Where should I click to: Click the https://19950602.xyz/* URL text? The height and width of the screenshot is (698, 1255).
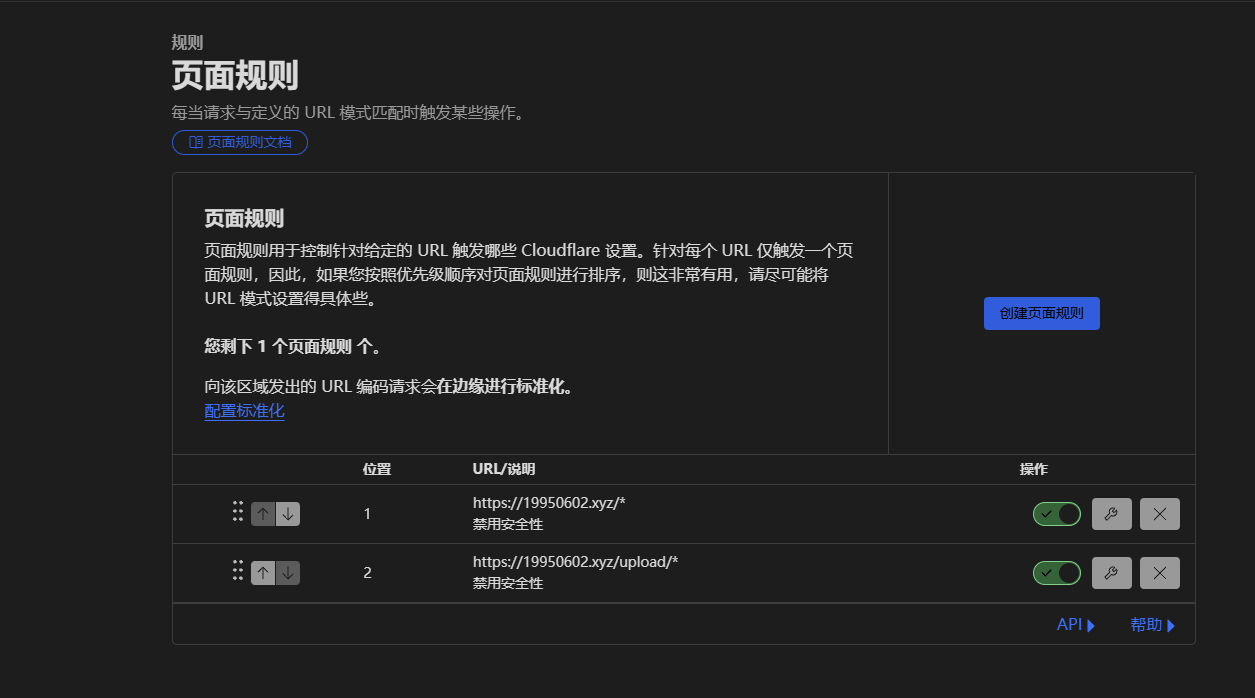click(549, 503)
